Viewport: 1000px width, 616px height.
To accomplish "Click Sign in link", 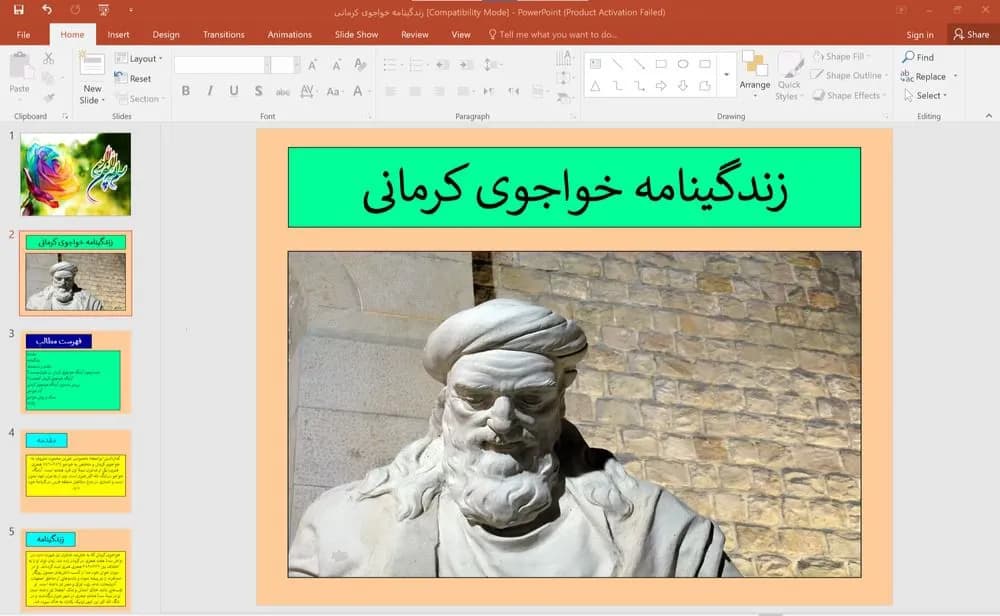I will click(x=920, y=34).
